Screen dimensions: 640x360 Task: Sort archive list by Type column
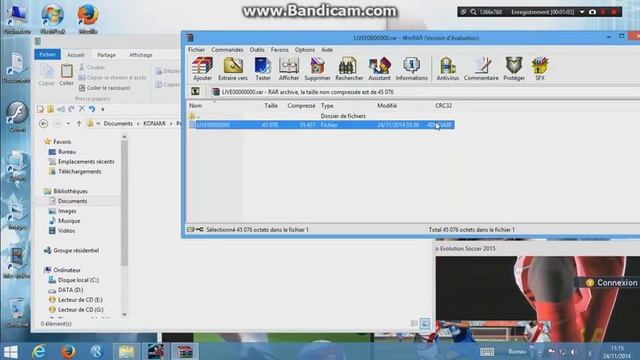tap(327, 106)
